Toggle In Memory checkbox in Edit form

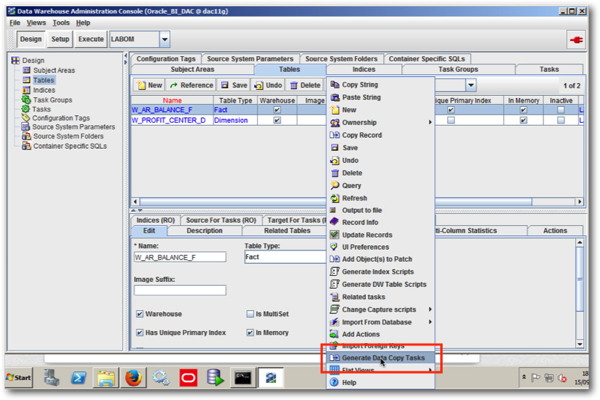[250, 333]
